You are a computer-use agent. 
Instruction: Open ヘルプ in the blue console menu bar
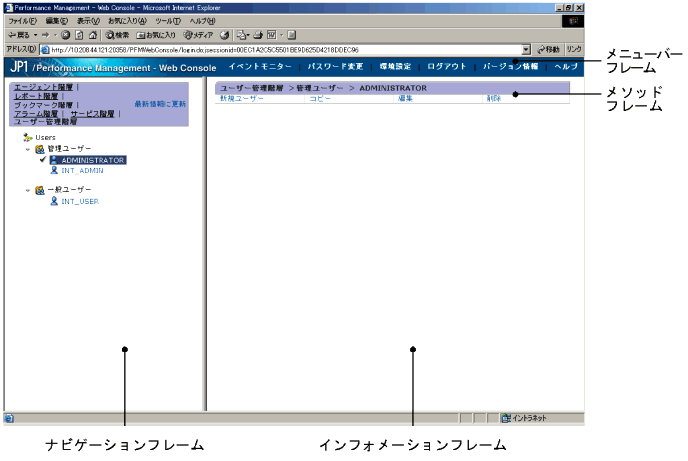[x=566, y=66]
